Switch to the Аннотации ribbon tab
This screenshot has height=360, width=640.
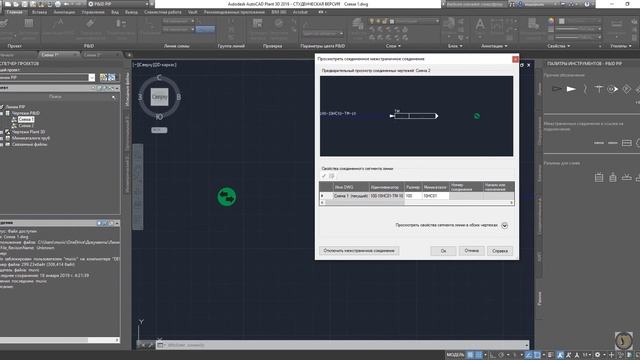64,12
